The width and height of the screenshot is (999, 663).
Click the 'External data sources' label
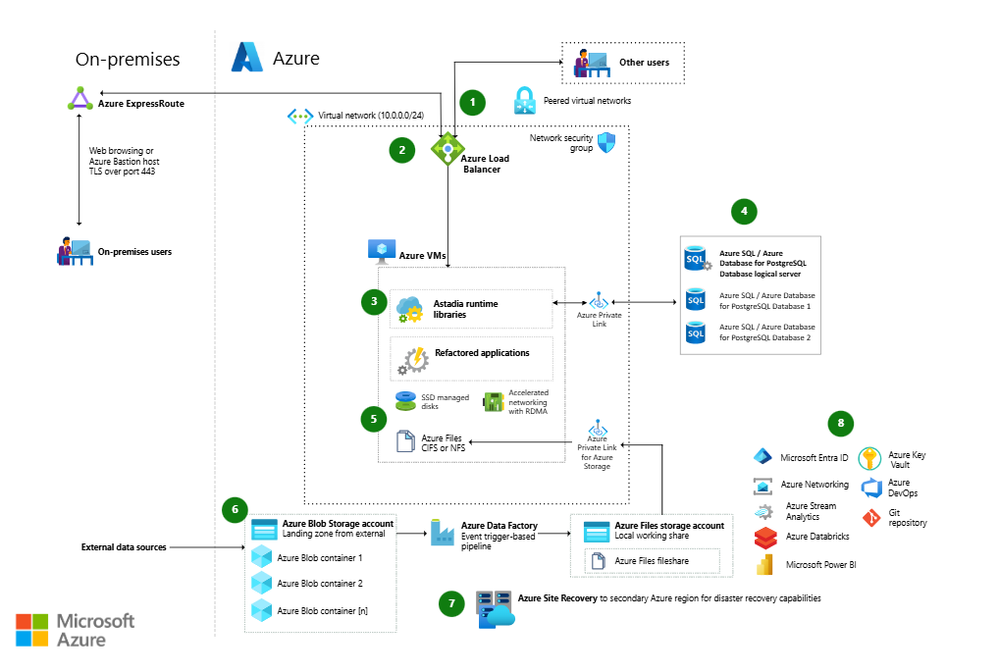point(124,547)
